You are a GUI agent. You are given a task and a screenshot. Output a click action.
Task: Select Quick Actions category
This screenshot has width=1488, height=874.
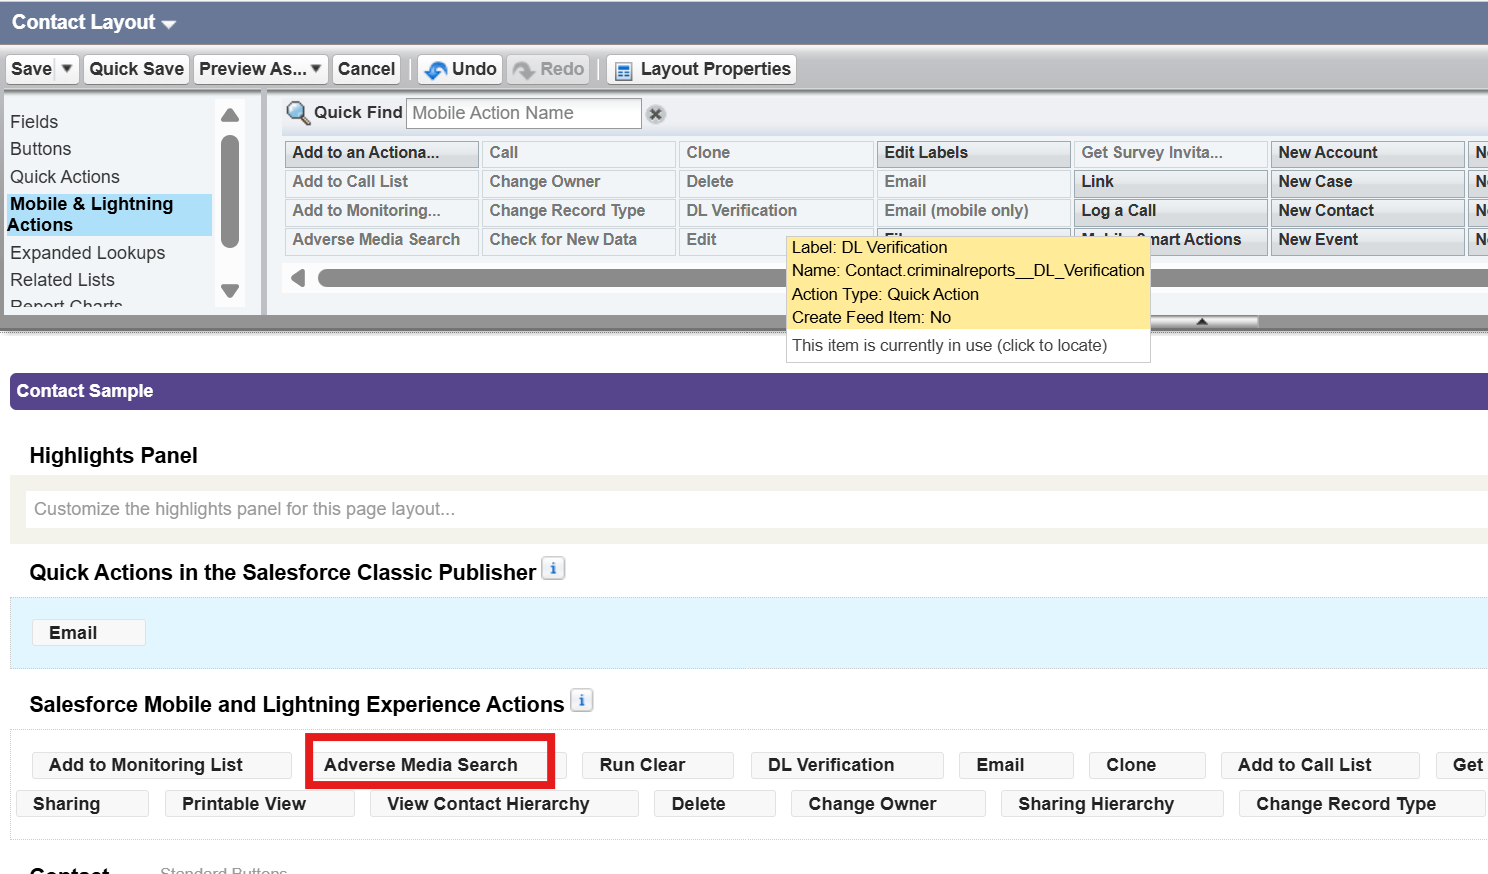65,177
